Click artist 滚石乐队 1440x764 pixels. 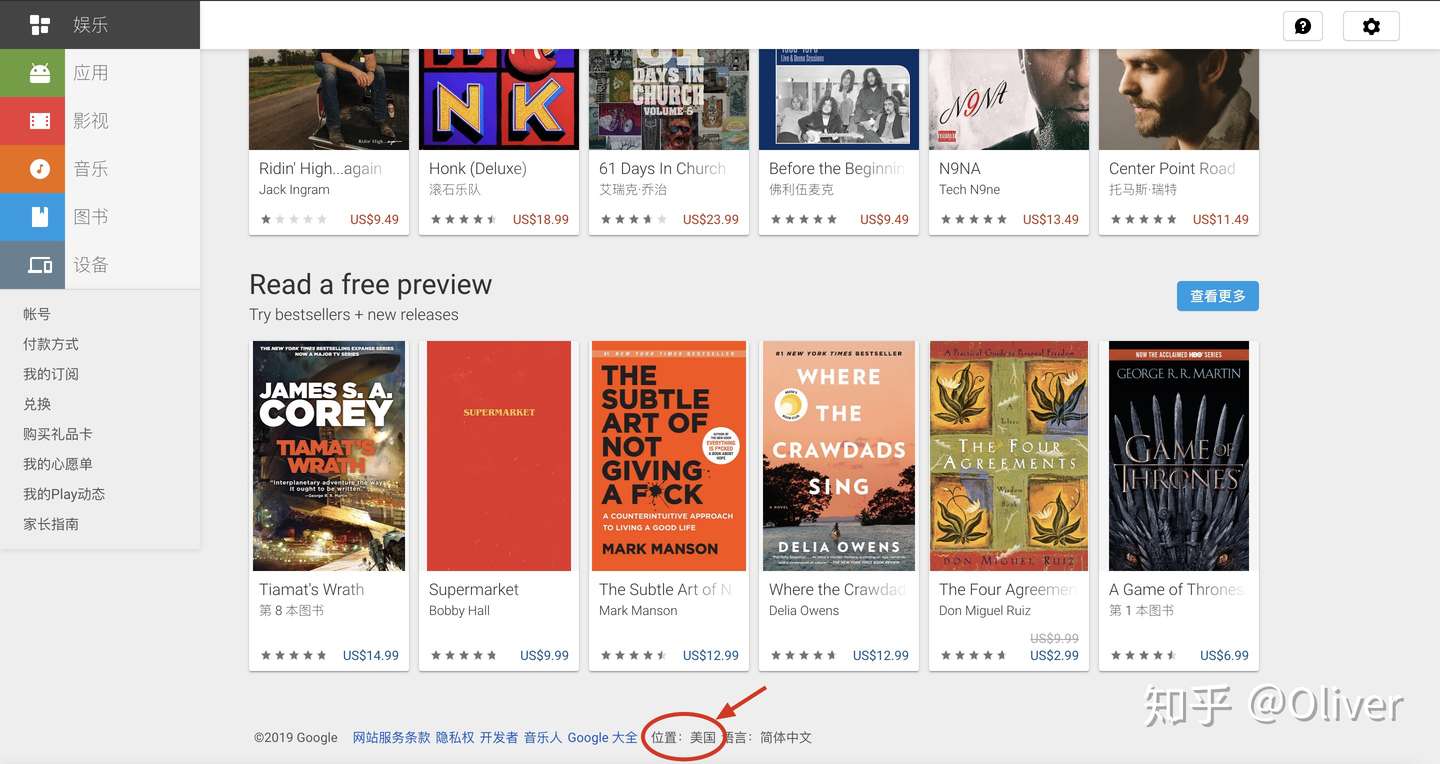coord(455,190)
